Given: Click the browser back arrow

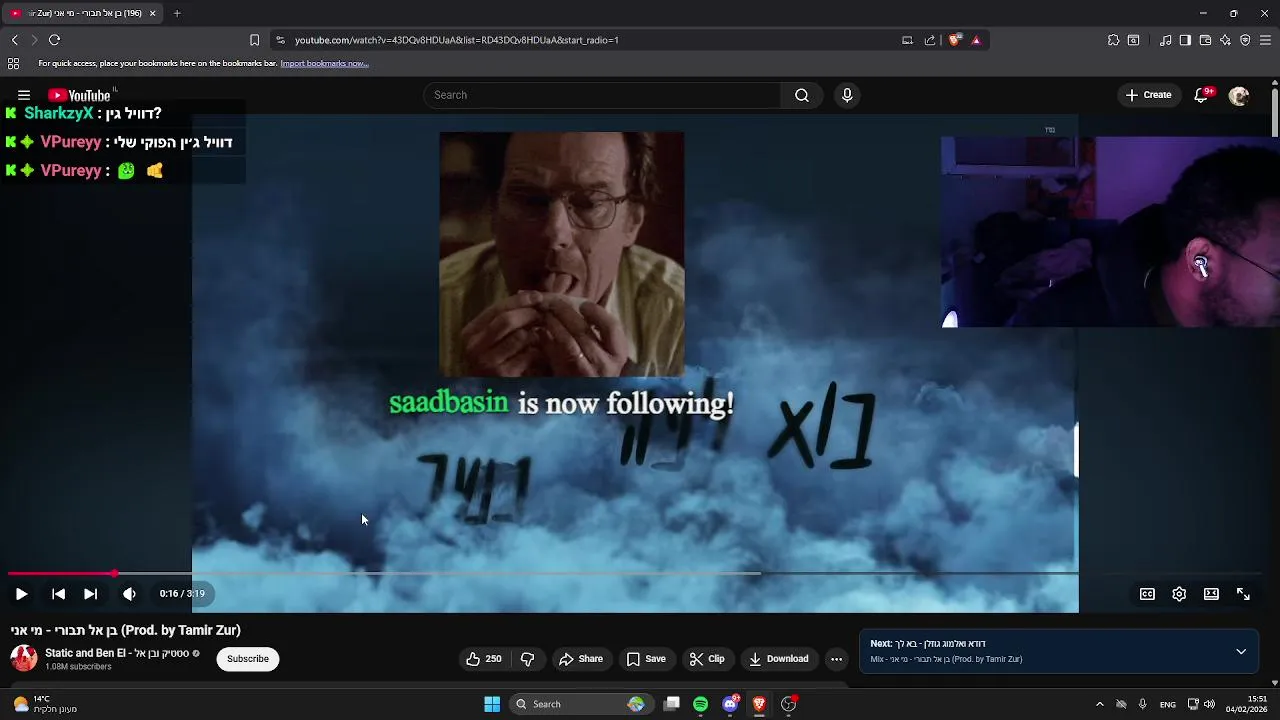Looking at the screenshot, I should point(14,40).
